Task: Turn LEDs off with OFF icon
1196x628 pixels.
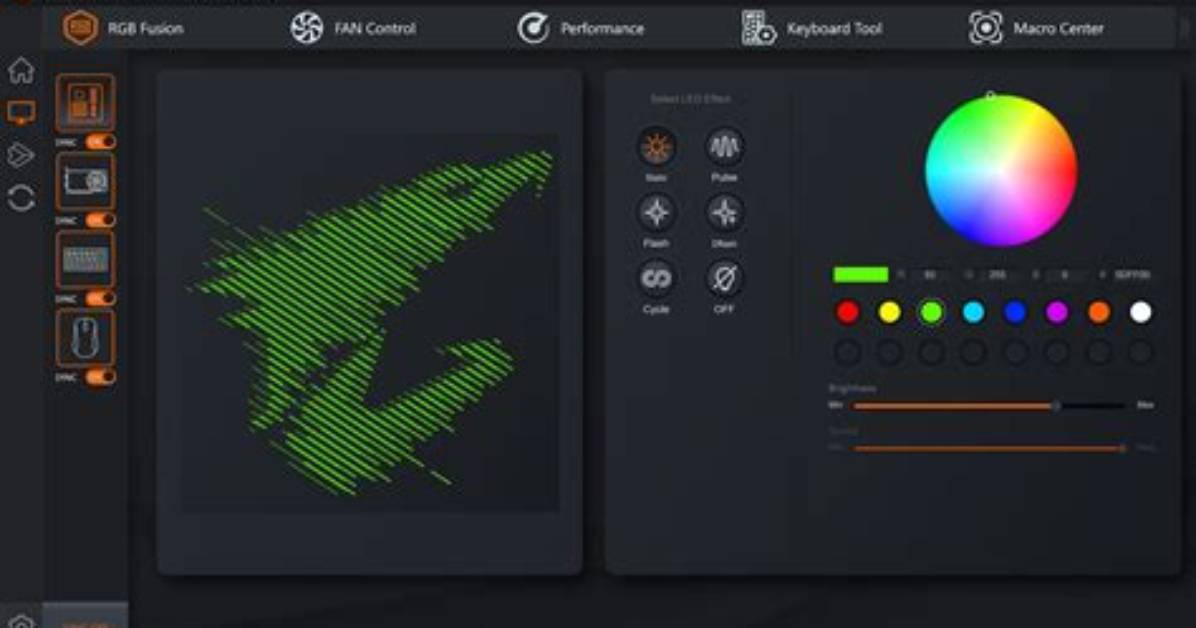Action: coord(724,279)
